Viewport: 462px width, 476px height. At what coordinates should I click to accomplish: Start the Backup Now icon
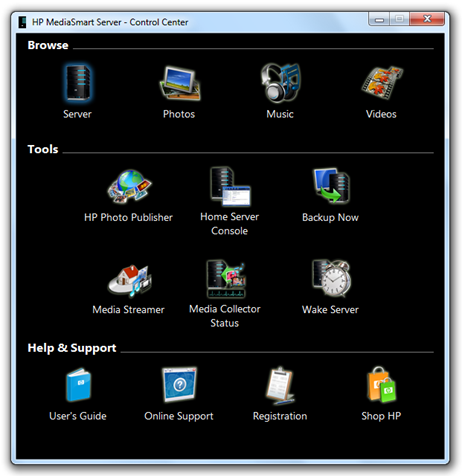331,186
